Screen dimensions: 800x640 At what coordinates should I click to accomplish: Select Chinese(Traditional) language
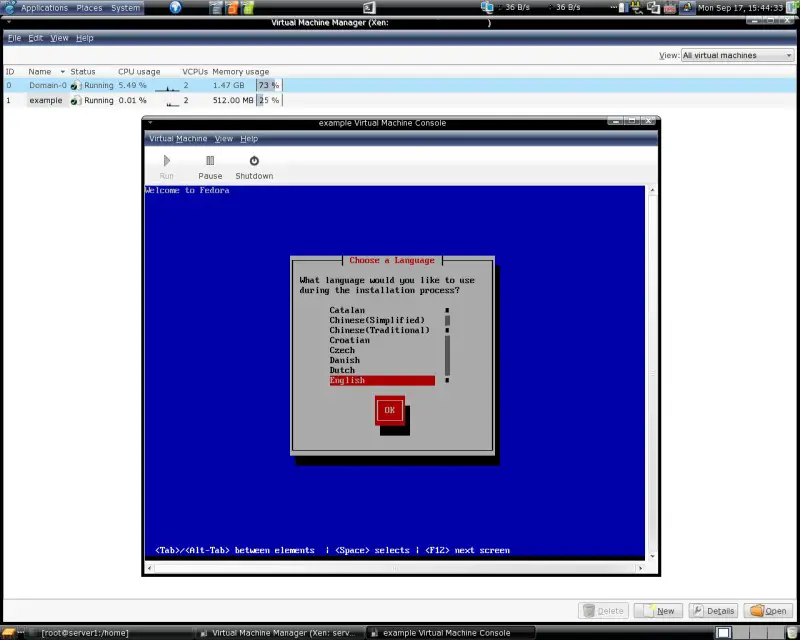pos(380,330)
